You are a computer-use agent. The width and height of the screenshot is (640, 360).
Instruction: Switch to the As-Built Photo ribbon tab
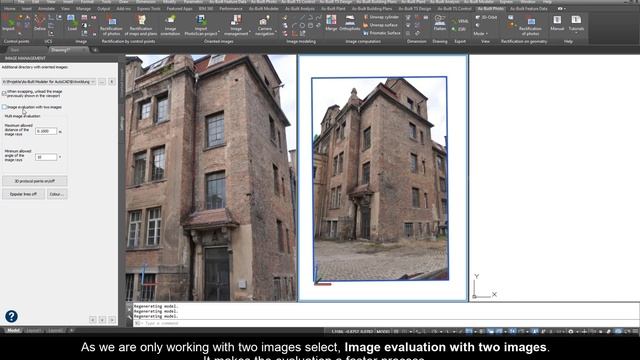click(490, 9)
